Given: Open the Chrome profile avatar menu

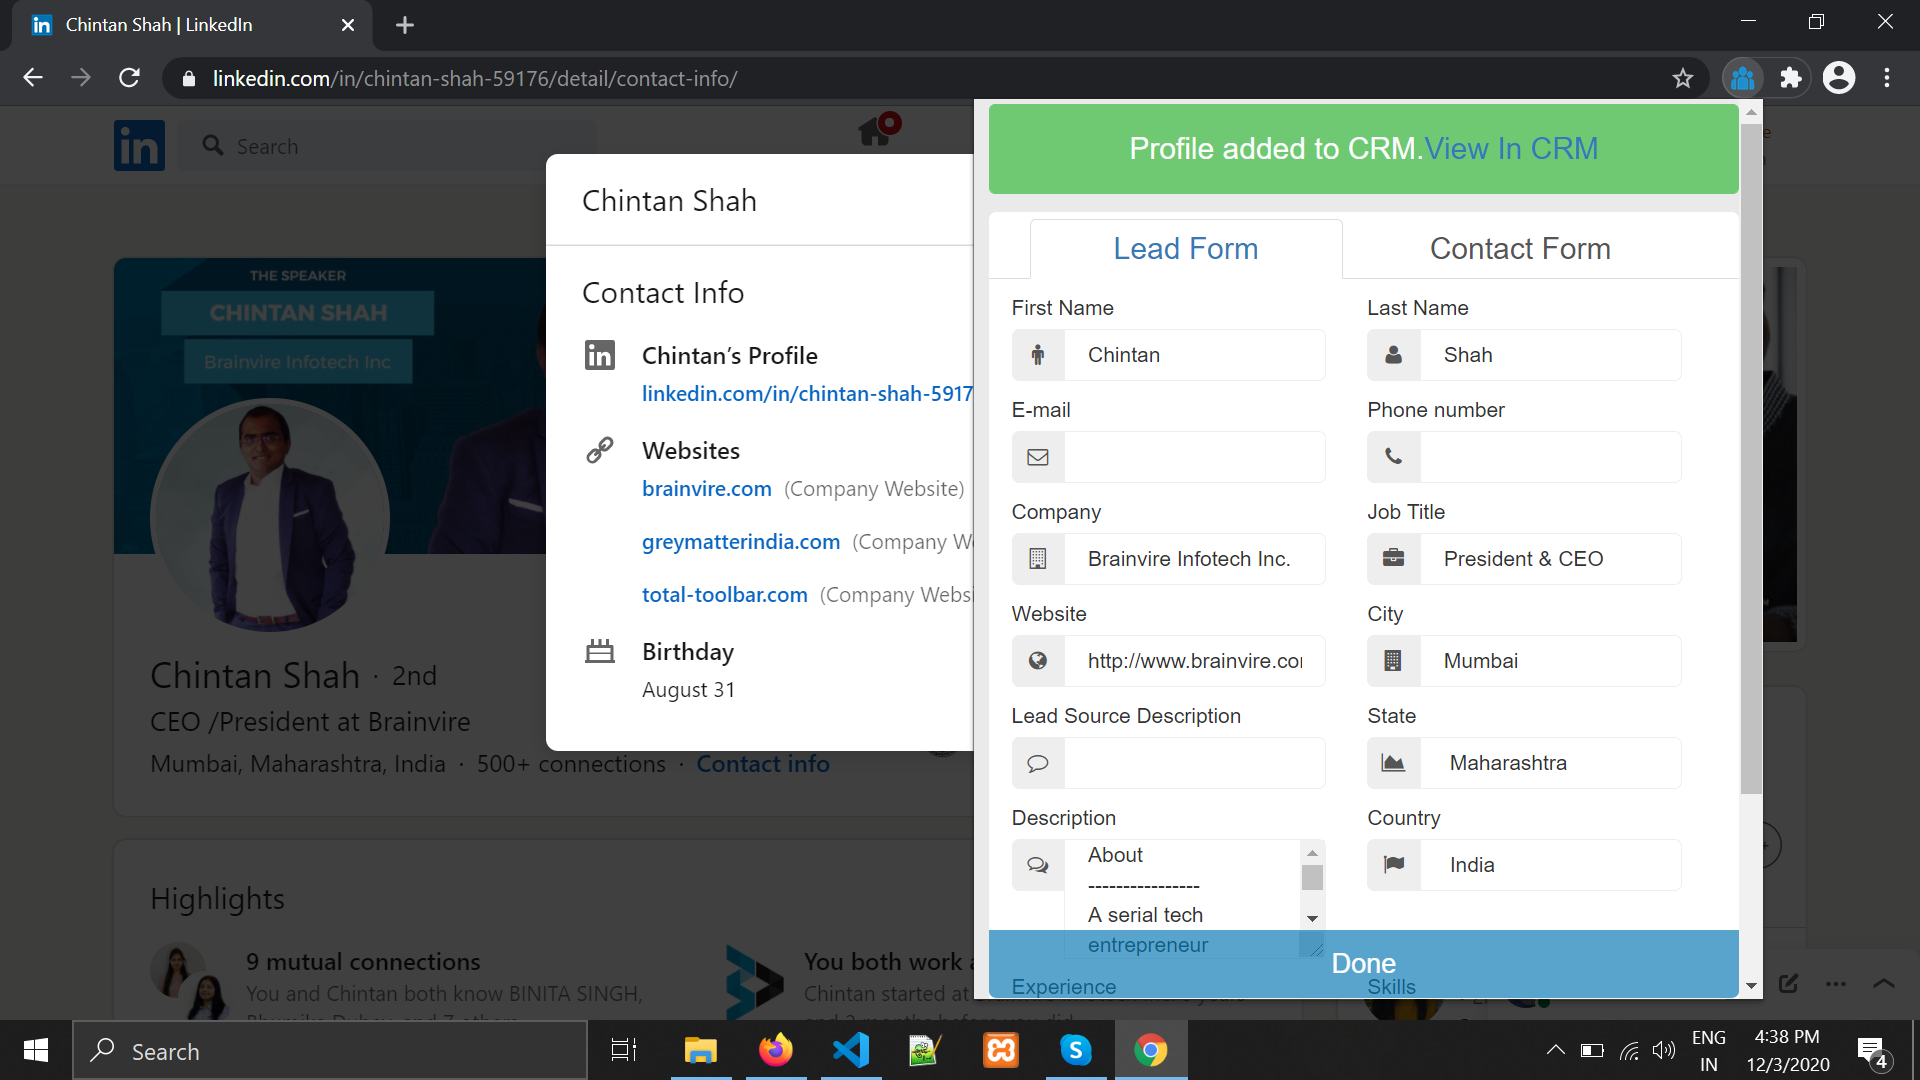Looking at the screenshot, I should (1839, 78).
